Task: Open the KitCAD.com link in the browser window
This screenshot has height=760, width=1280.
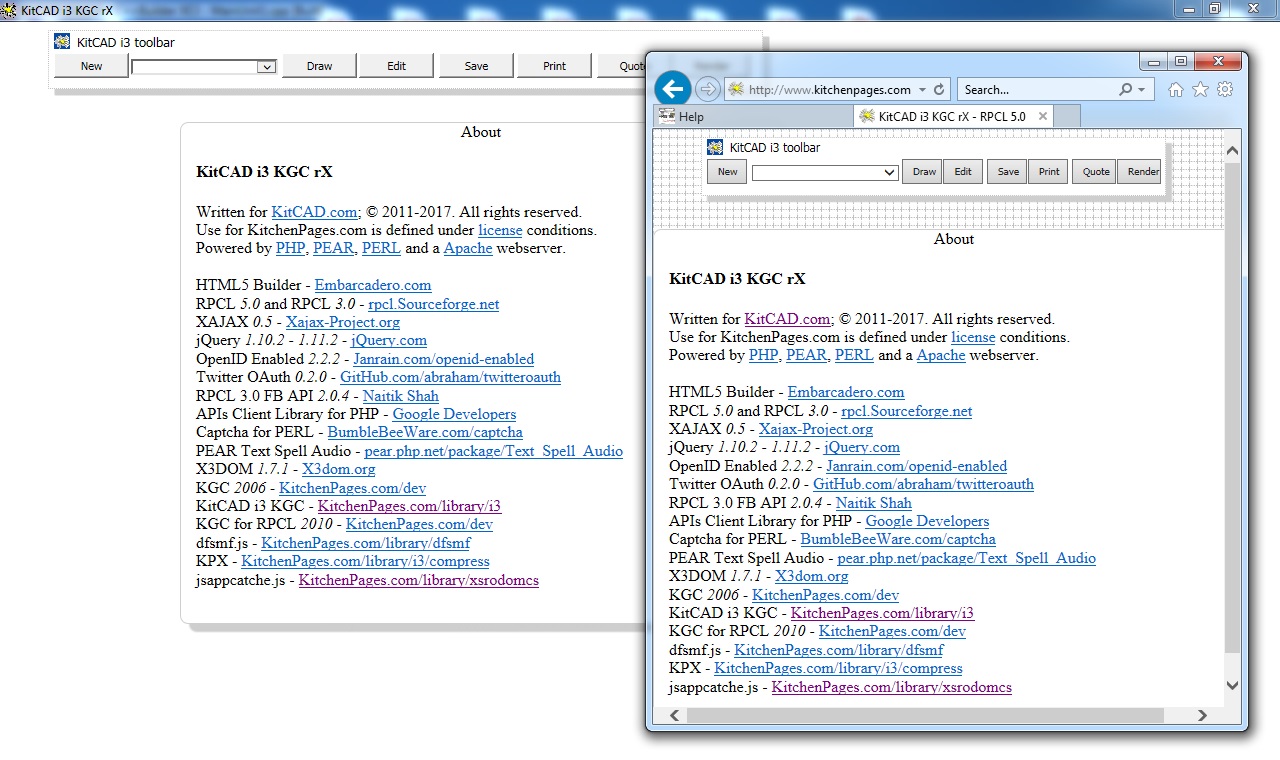Action: 787,319
